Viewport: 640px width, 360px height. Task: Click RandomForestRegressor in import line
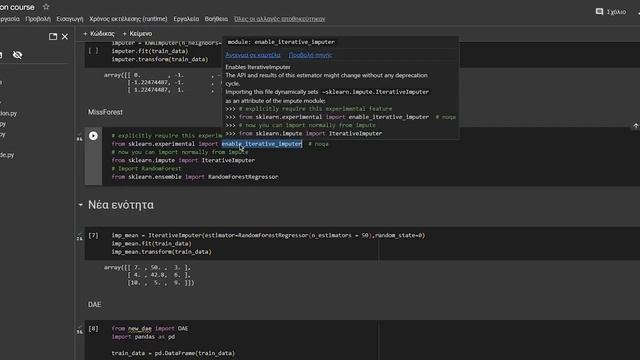243,177
